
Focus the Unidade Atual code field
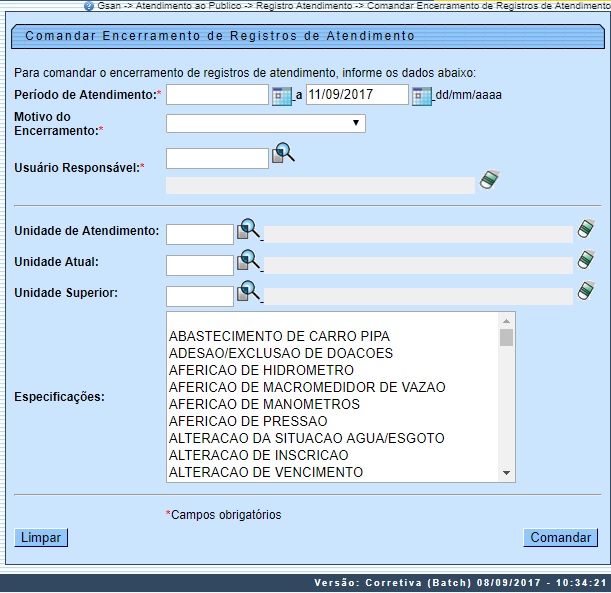tap(200, 265)
